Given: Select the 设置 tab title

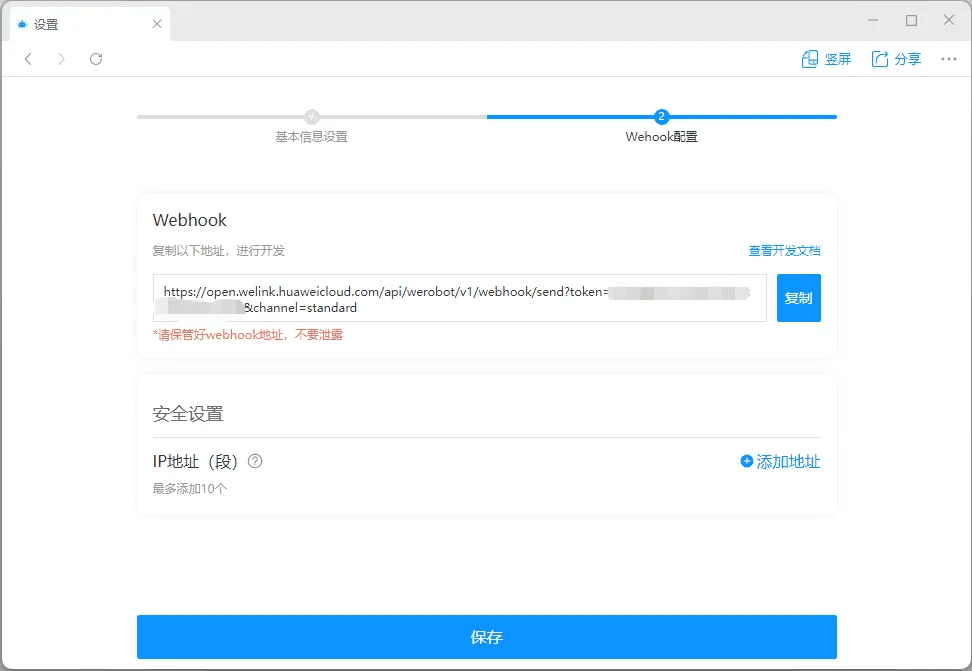Looking at the screenshot, I should pyautogui.click(x=46, y=24).
